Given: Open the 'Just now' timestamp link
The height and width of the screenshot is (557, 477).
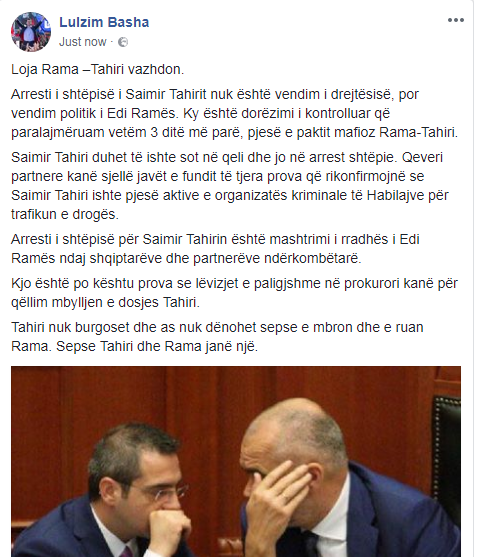Looking at the screenshot, I should click(83, 42).
